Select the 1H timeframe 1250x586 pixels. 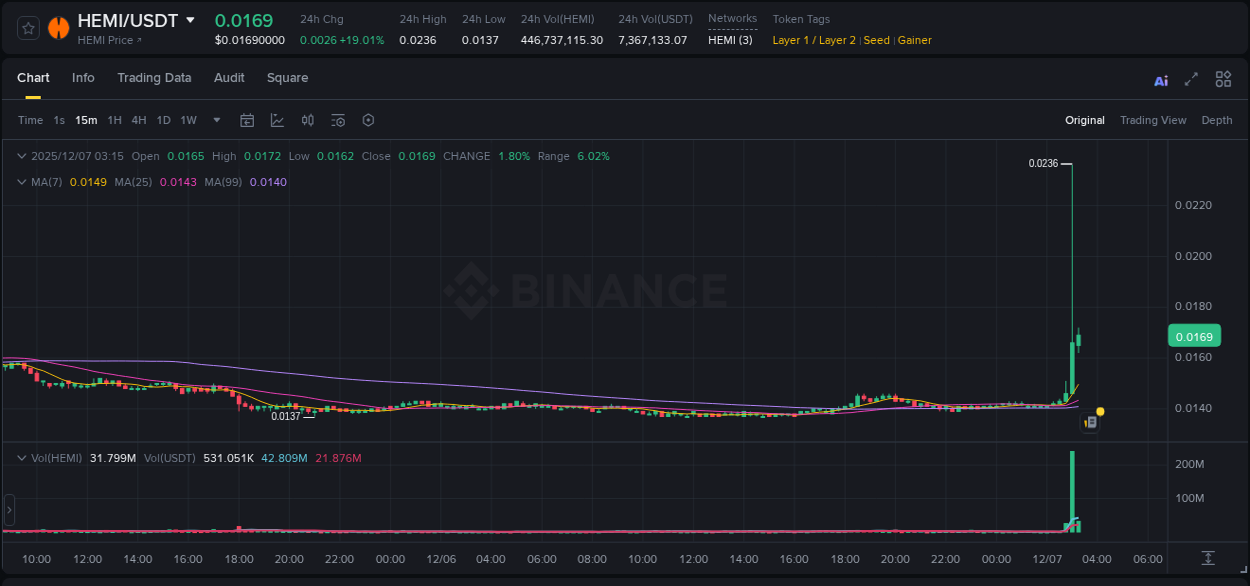[x=114, y=120]
